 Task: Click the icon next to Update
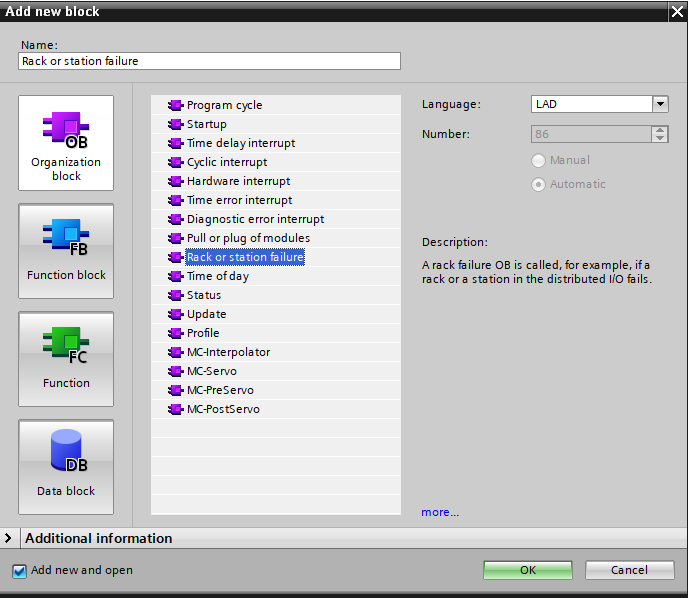176,314
